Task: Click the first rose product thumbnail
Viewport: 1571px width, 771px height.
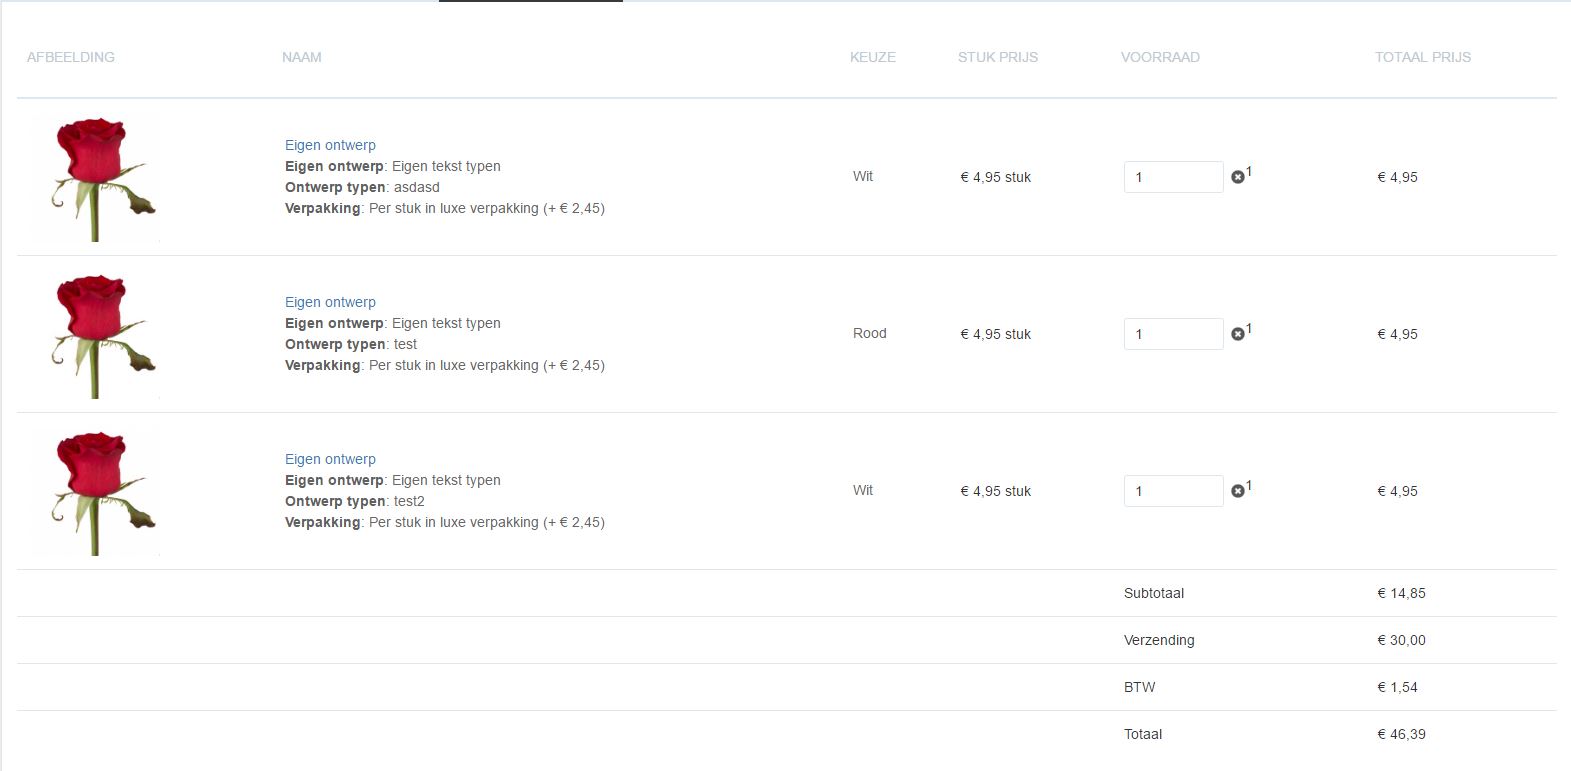Action: click(96, 178)
